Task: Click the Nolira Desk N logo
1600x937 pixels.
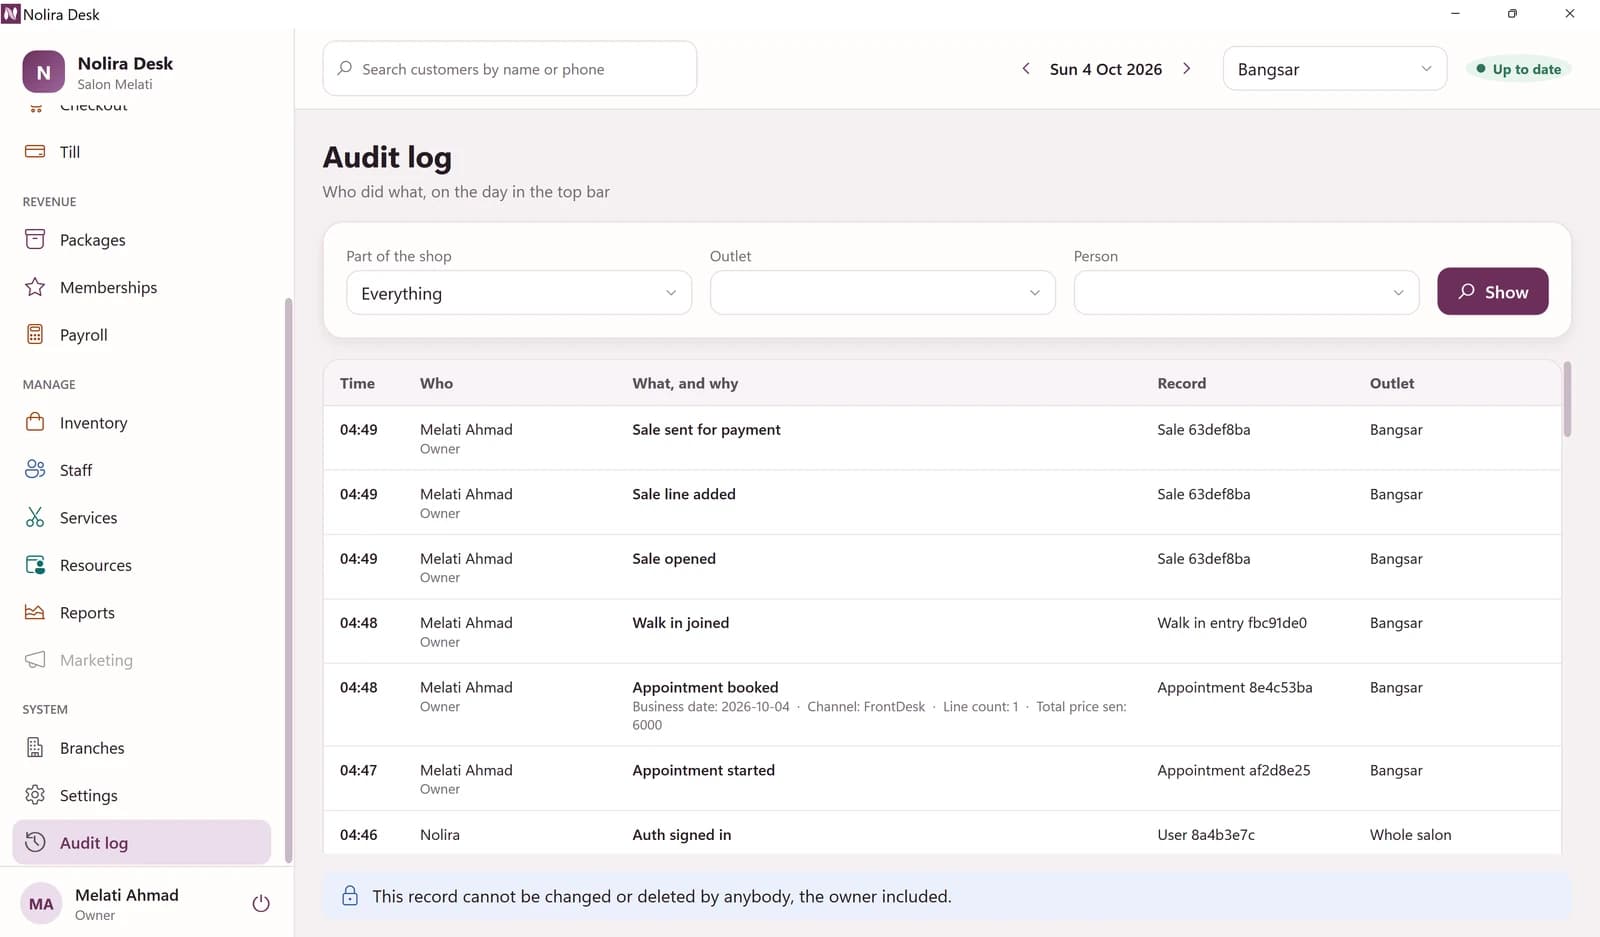Action: (x=43, y=72)
